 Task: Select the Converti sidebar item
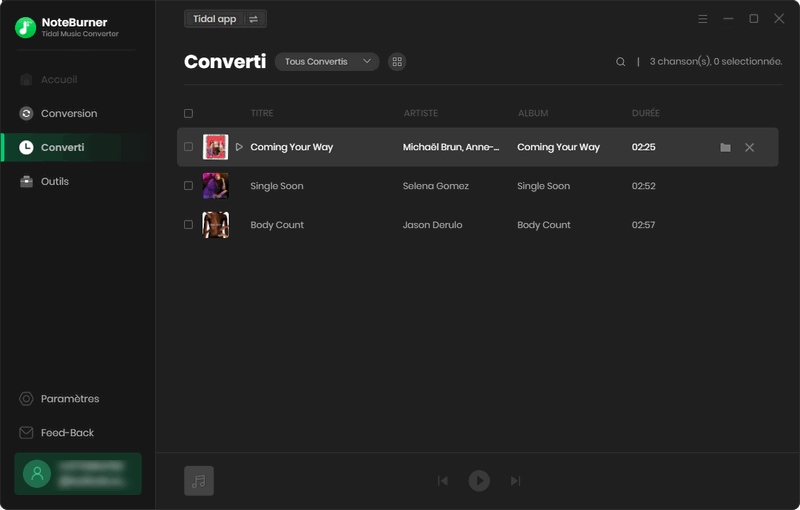click(x=78, y=147)
